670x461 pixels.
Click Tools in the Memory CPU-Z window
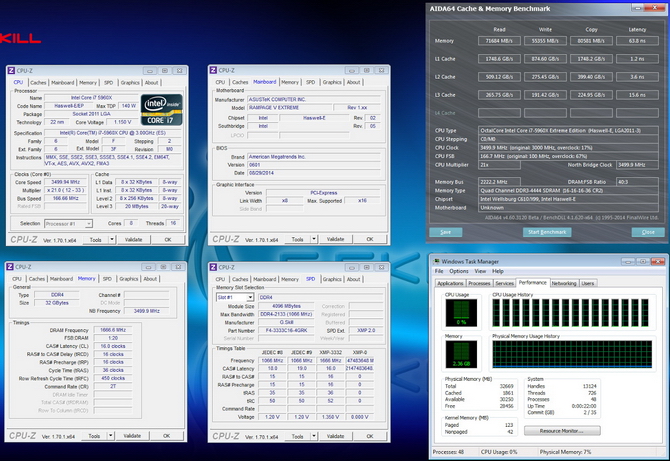(x=94, y=436)
